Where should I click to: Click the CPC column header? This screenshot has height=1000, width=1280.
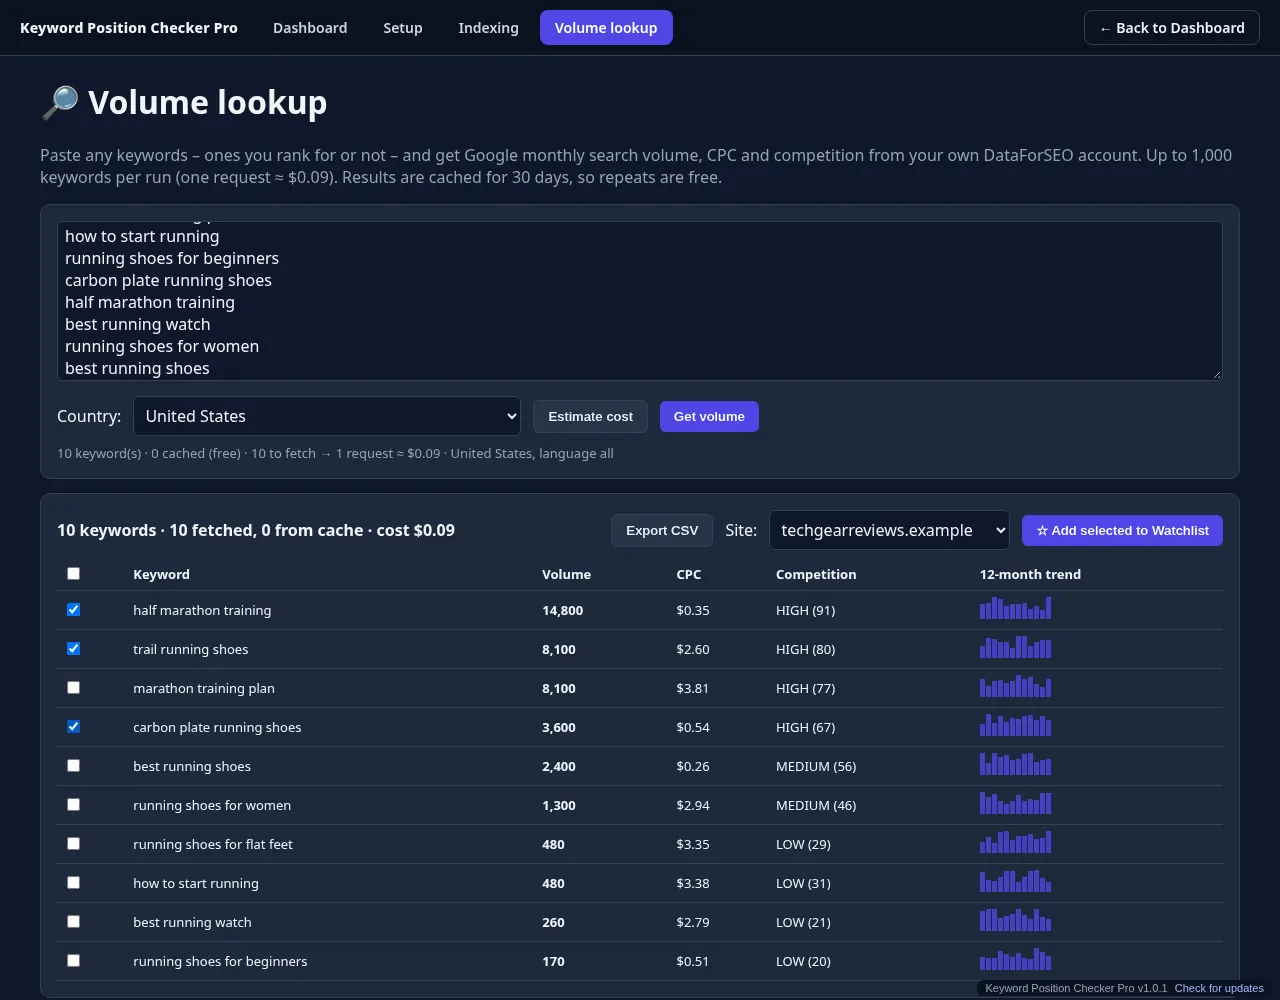click(x=689, y=575)
